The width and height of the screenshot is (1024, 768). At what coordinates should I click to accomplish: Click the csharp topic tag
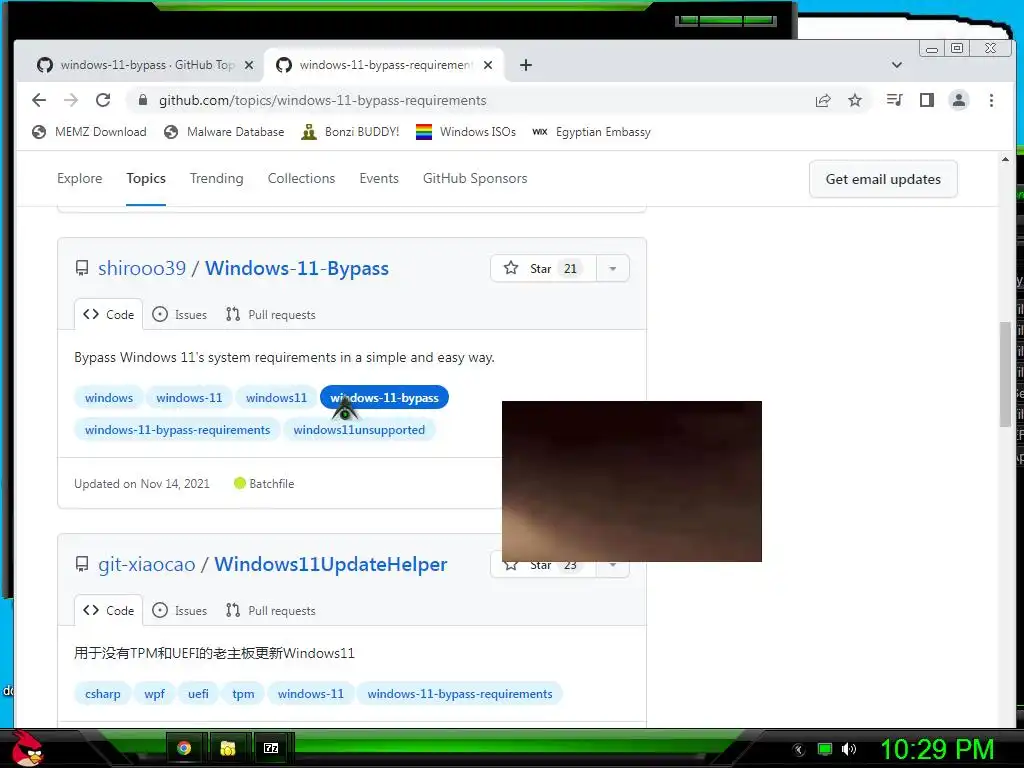tap(103, 694)
